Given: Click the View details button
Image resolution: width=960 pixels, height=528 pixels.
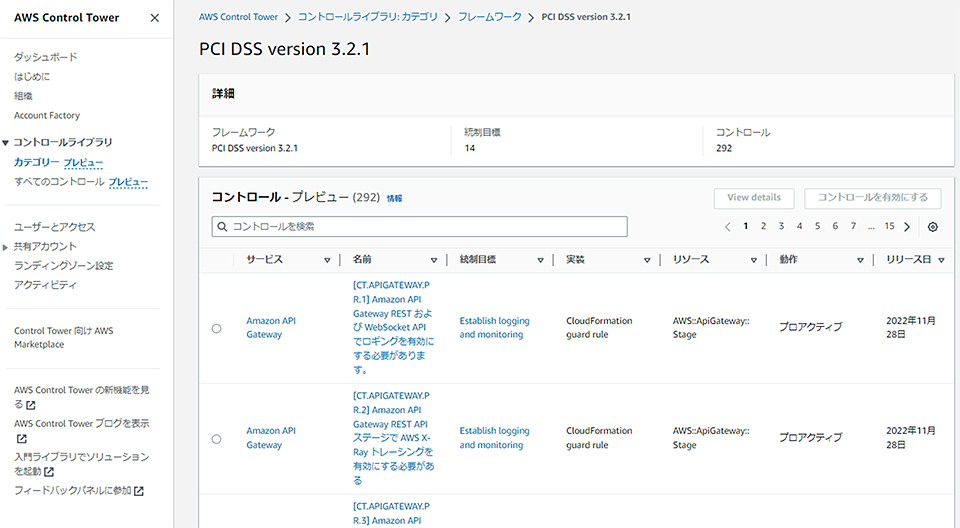Looking at the screenshot, I should 754,198.
